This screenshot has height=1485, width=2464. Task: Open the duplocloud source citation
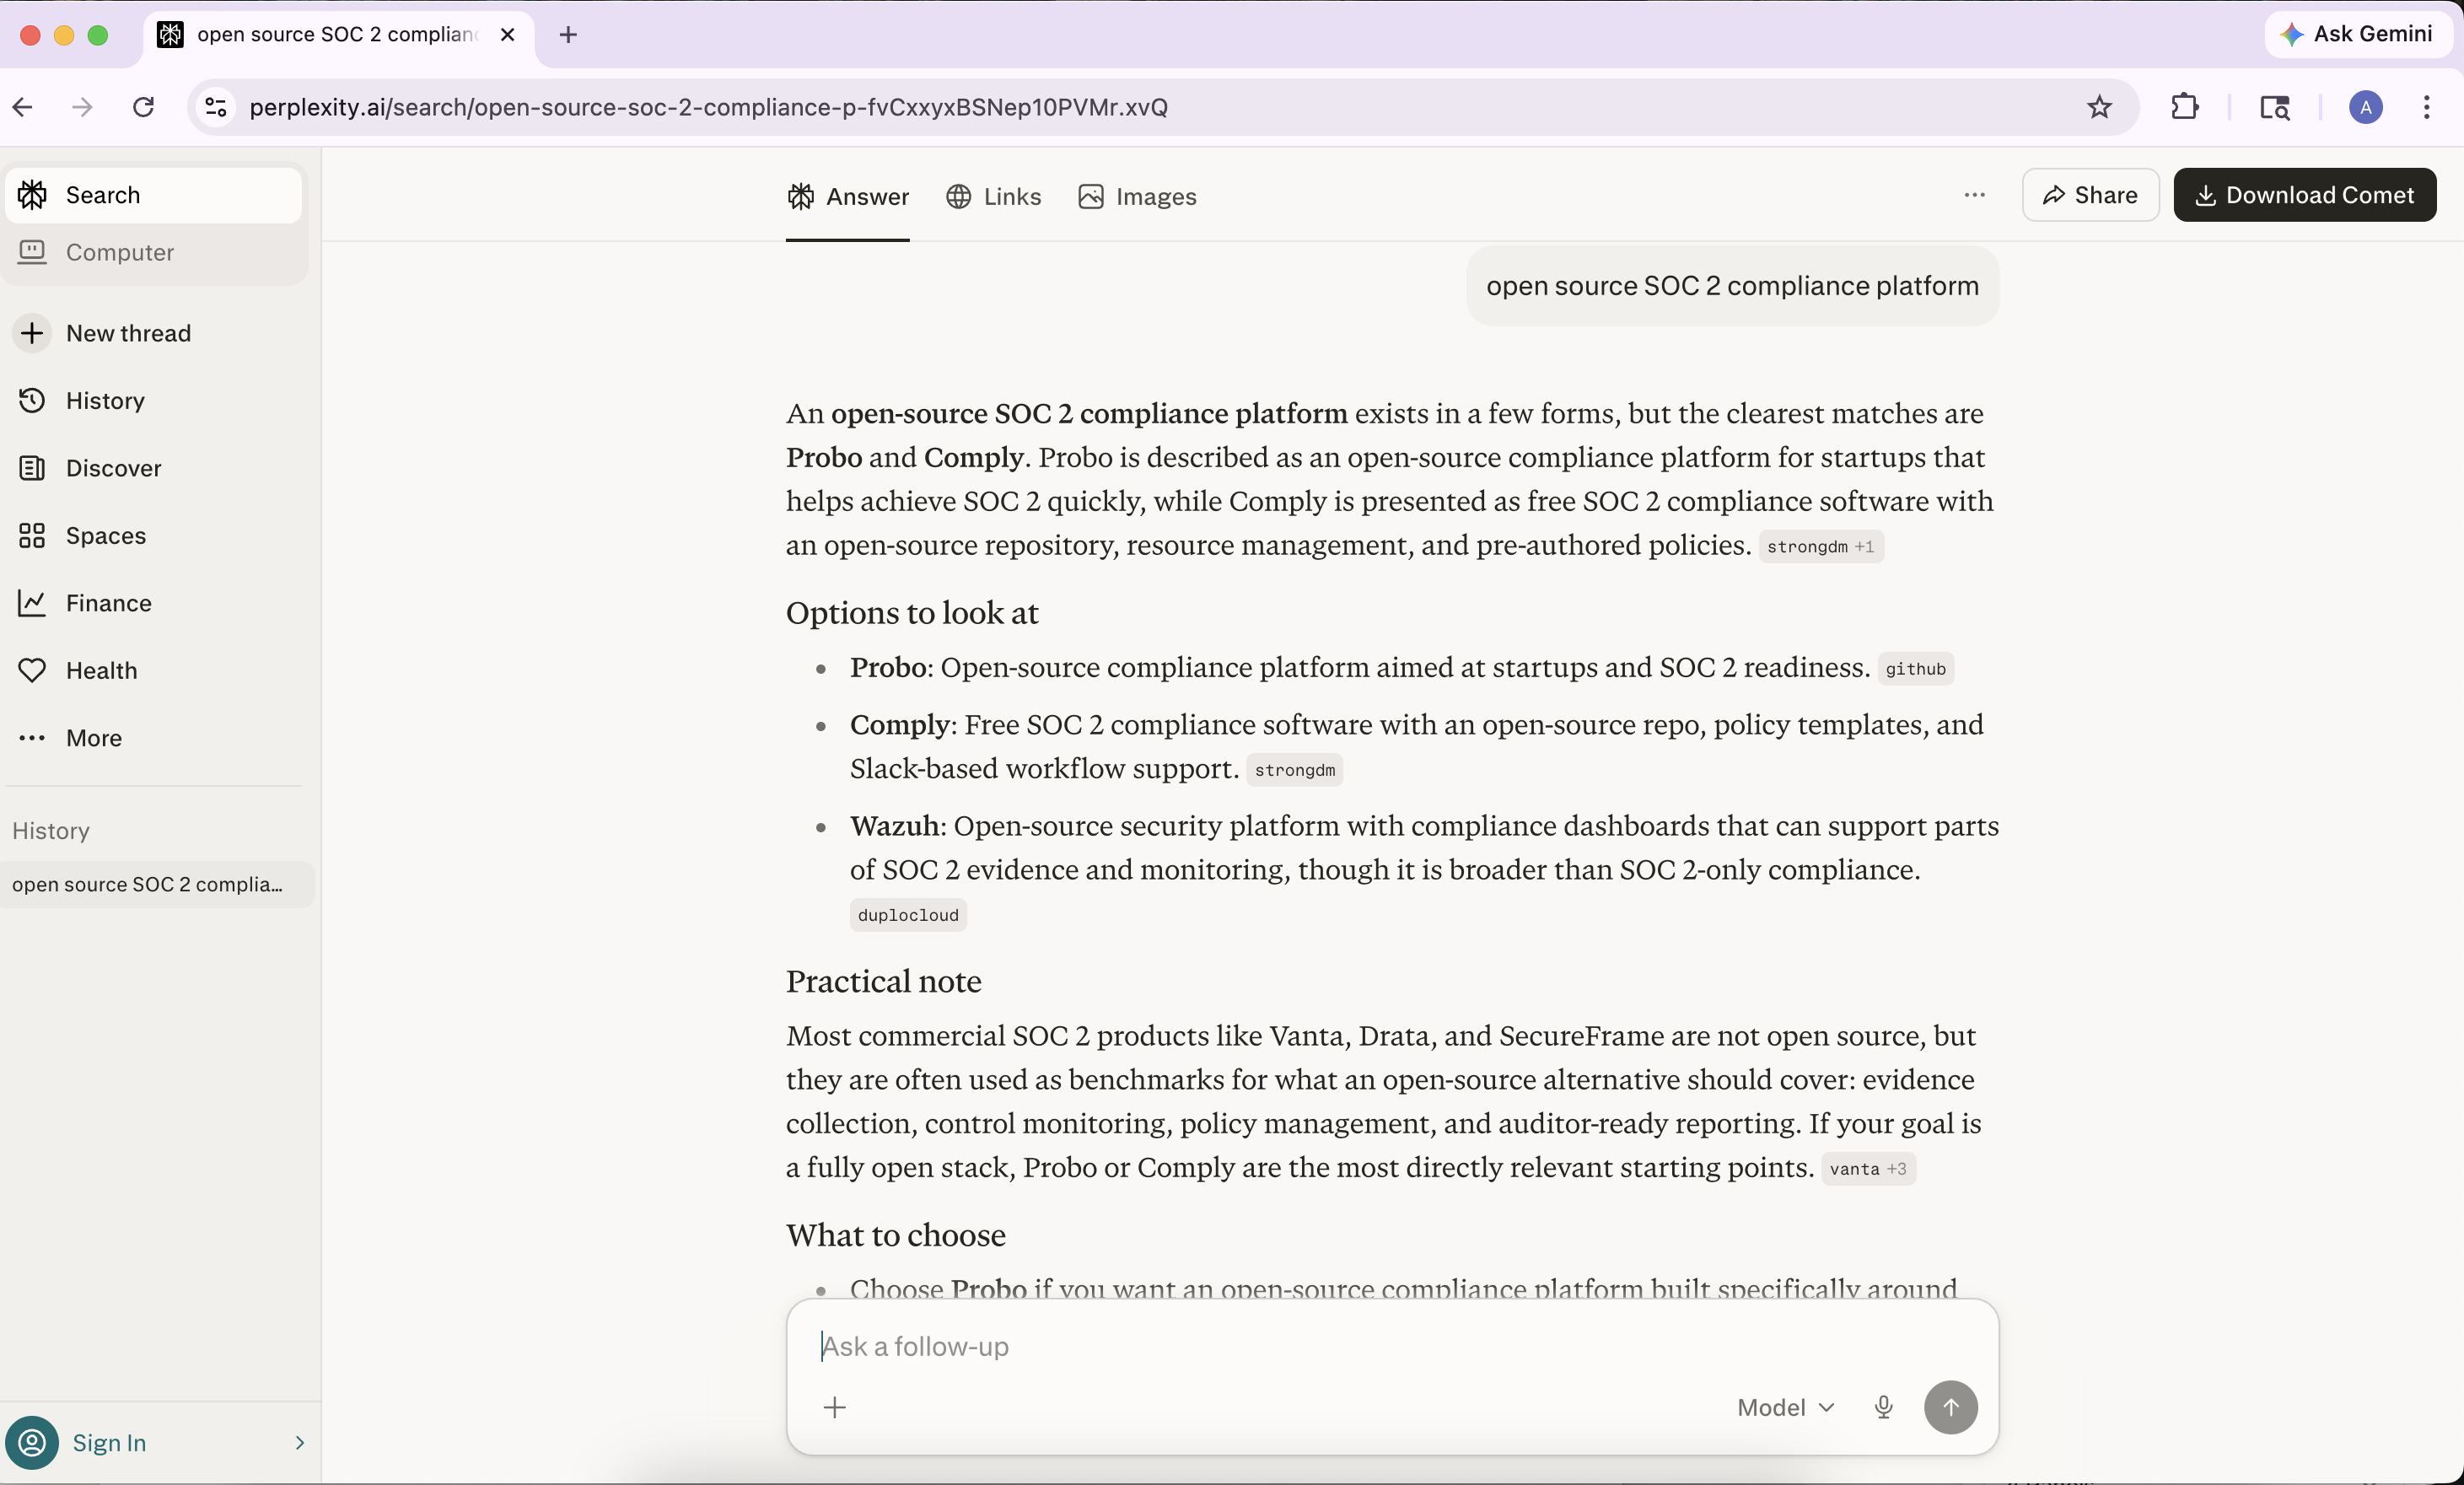click(x=907, y=915)
